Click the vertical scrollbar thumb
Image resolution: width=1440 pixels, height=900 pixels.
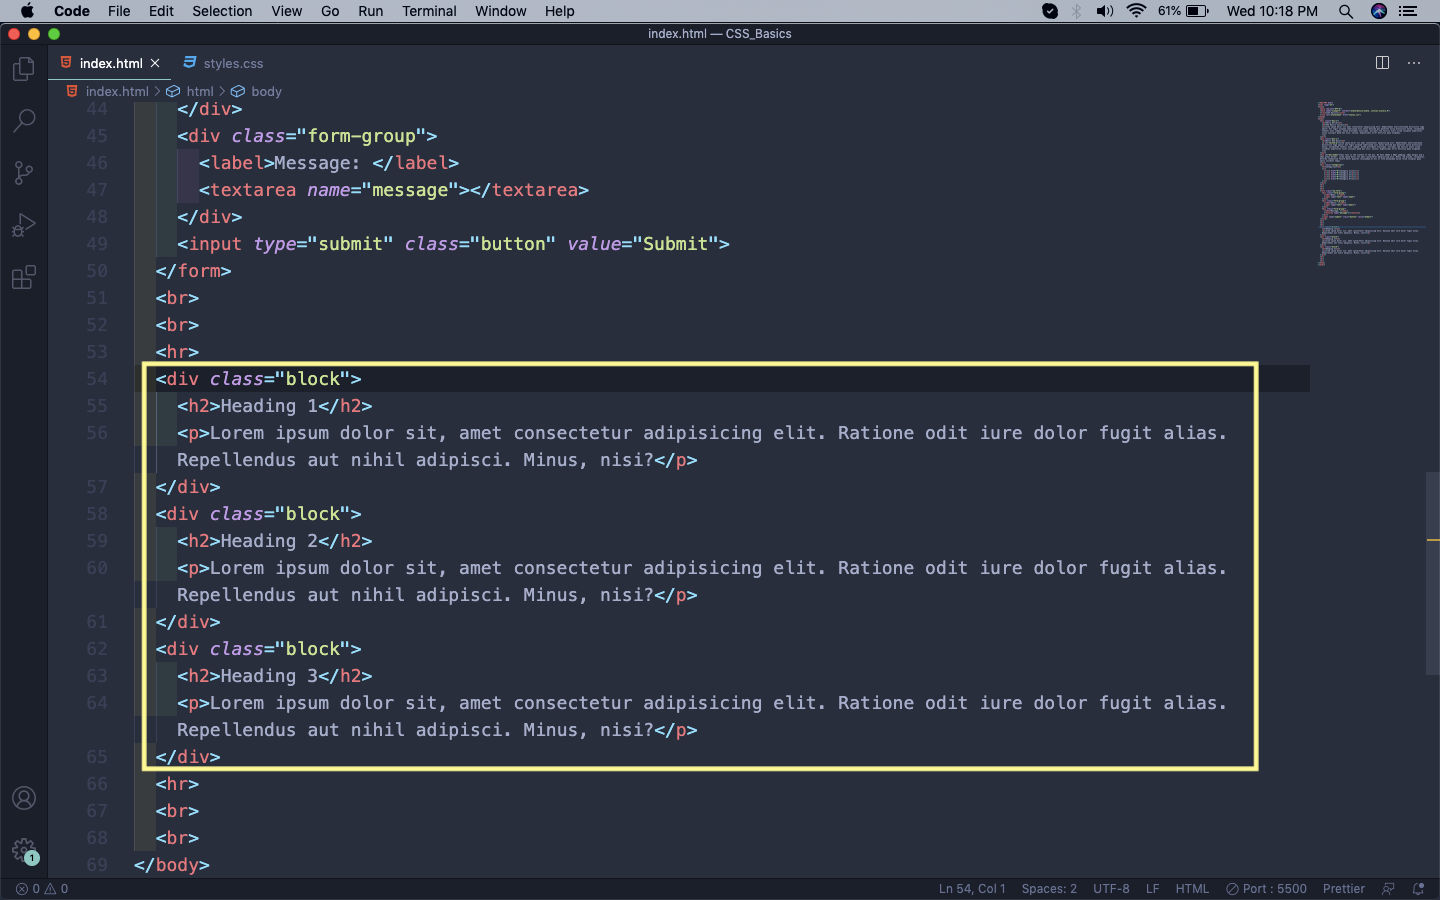point(1433,573)
